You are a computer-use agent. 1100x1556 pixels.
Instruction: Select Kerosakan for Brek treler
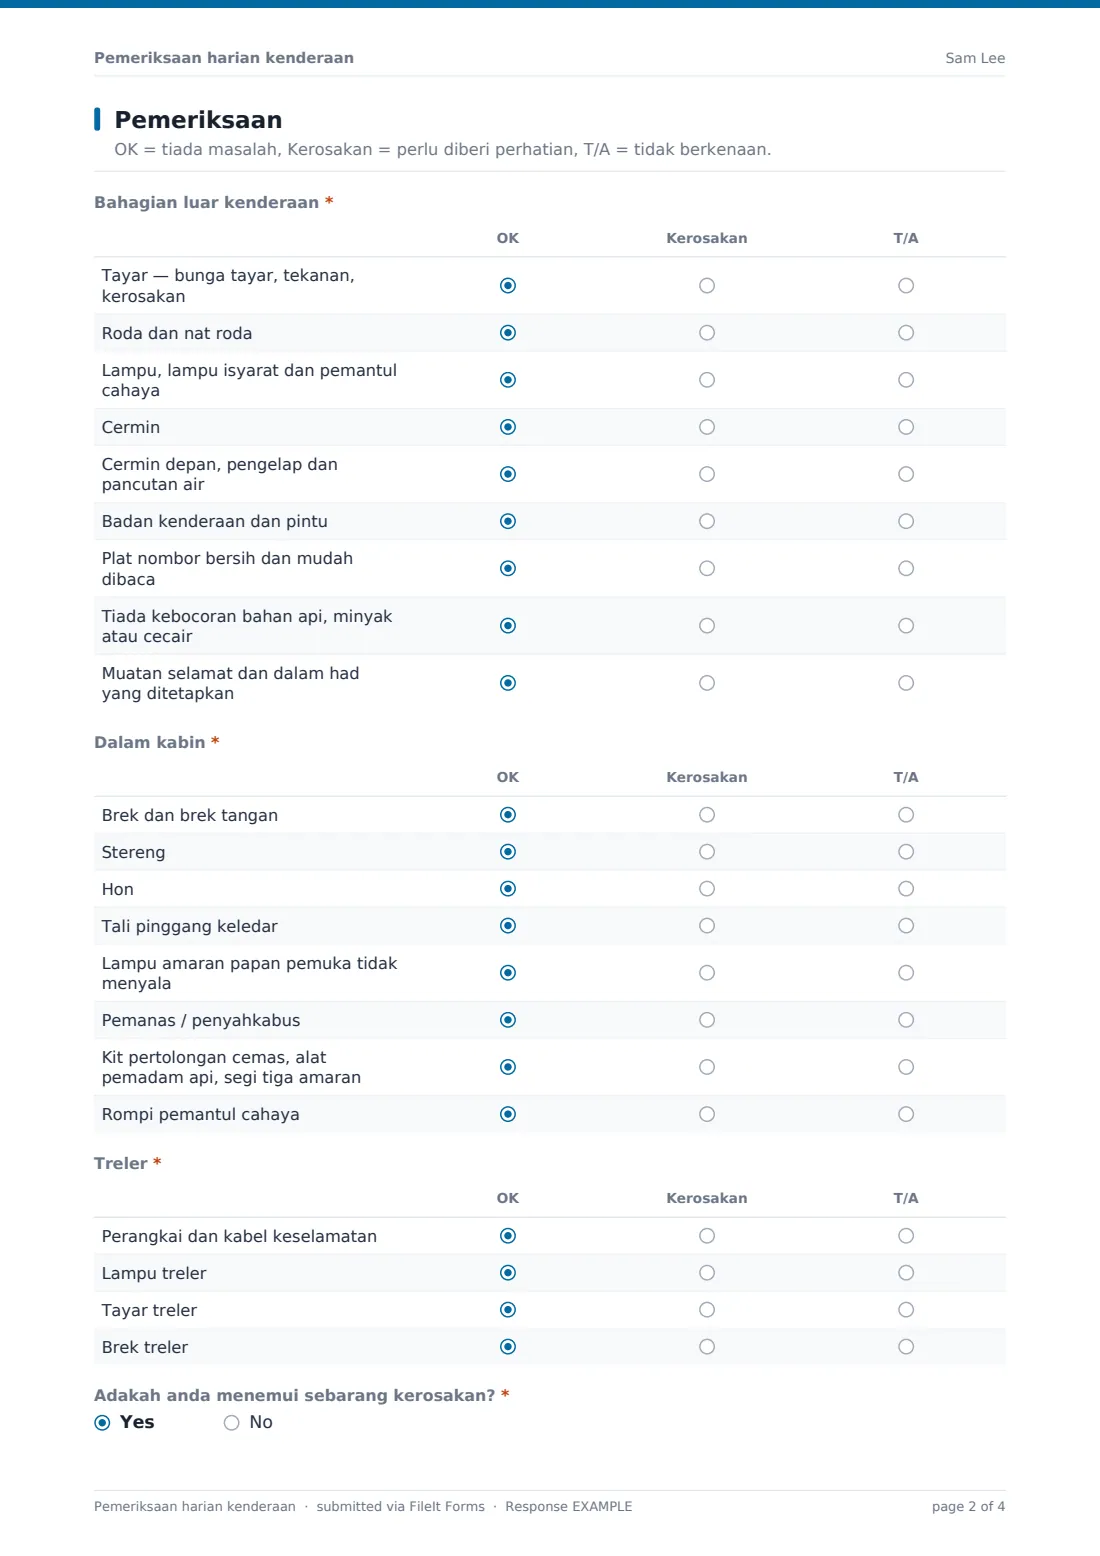(x=707, y=1347)
